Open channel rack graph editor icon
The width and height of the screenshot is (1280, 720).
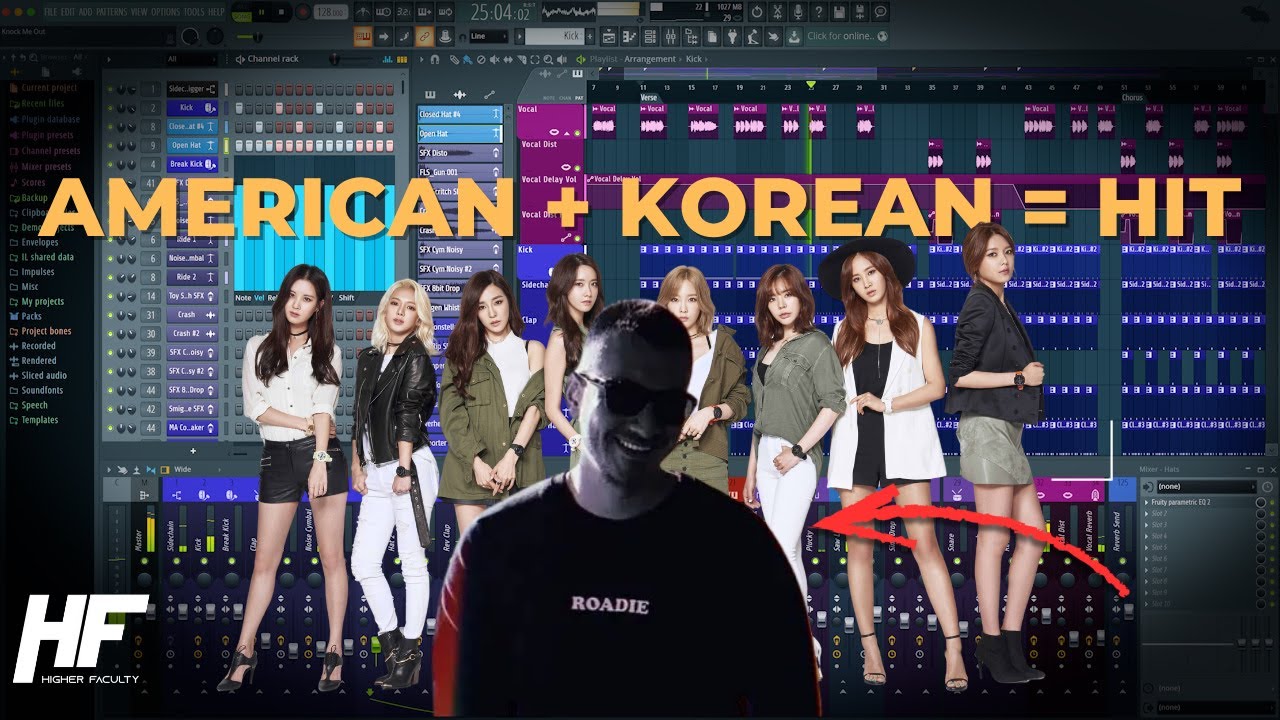click(387, 59)
